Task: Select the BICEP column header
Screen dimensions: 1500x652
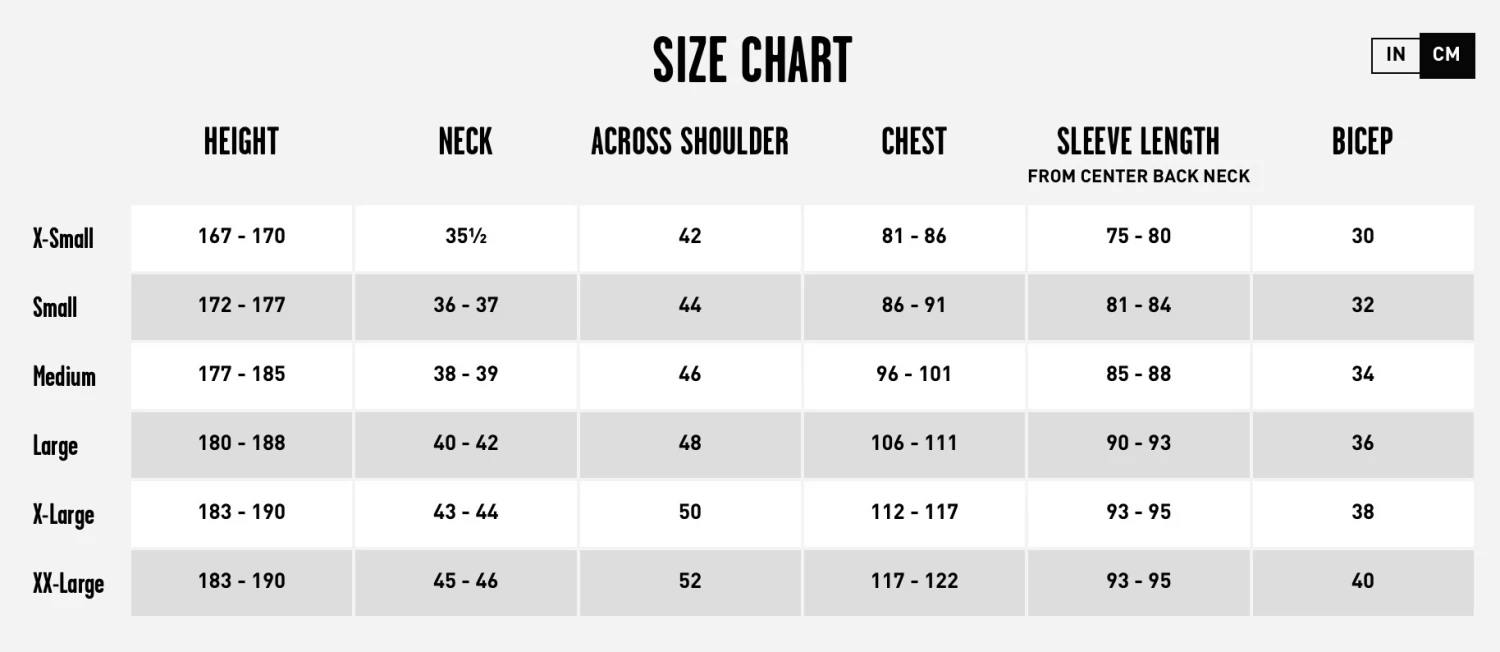Action: point(1362,141)
